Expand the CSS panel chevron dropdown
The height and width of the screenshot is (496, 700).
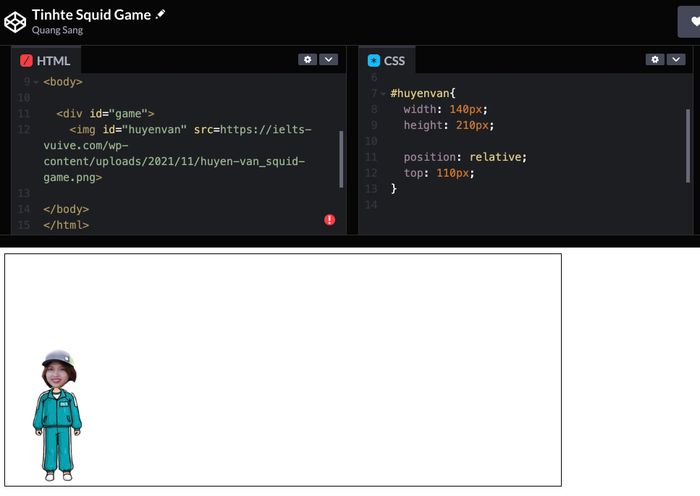pos(675,60)
